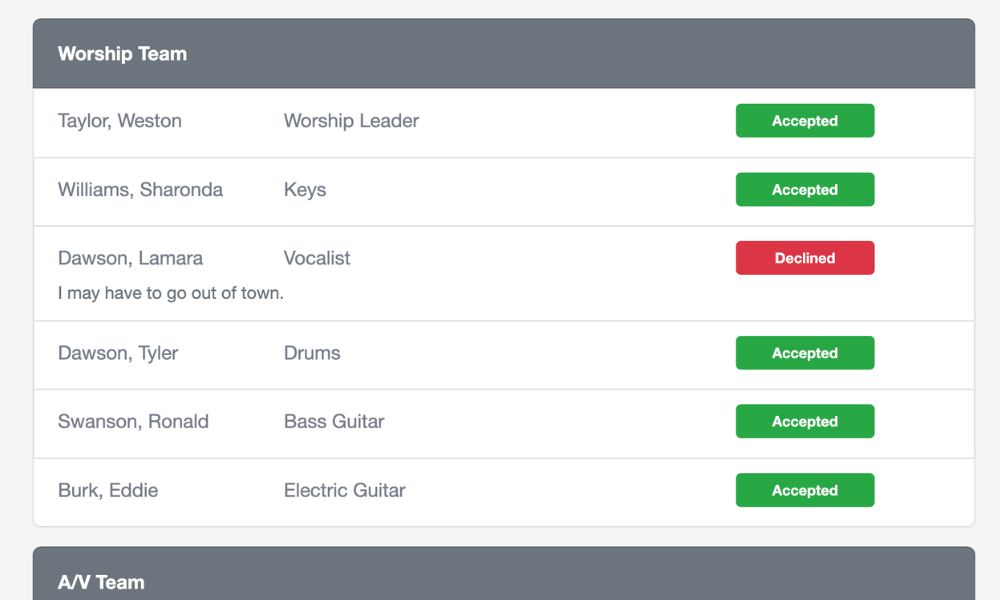
Task: Click the Worship Leader position label
Action: 351,121
